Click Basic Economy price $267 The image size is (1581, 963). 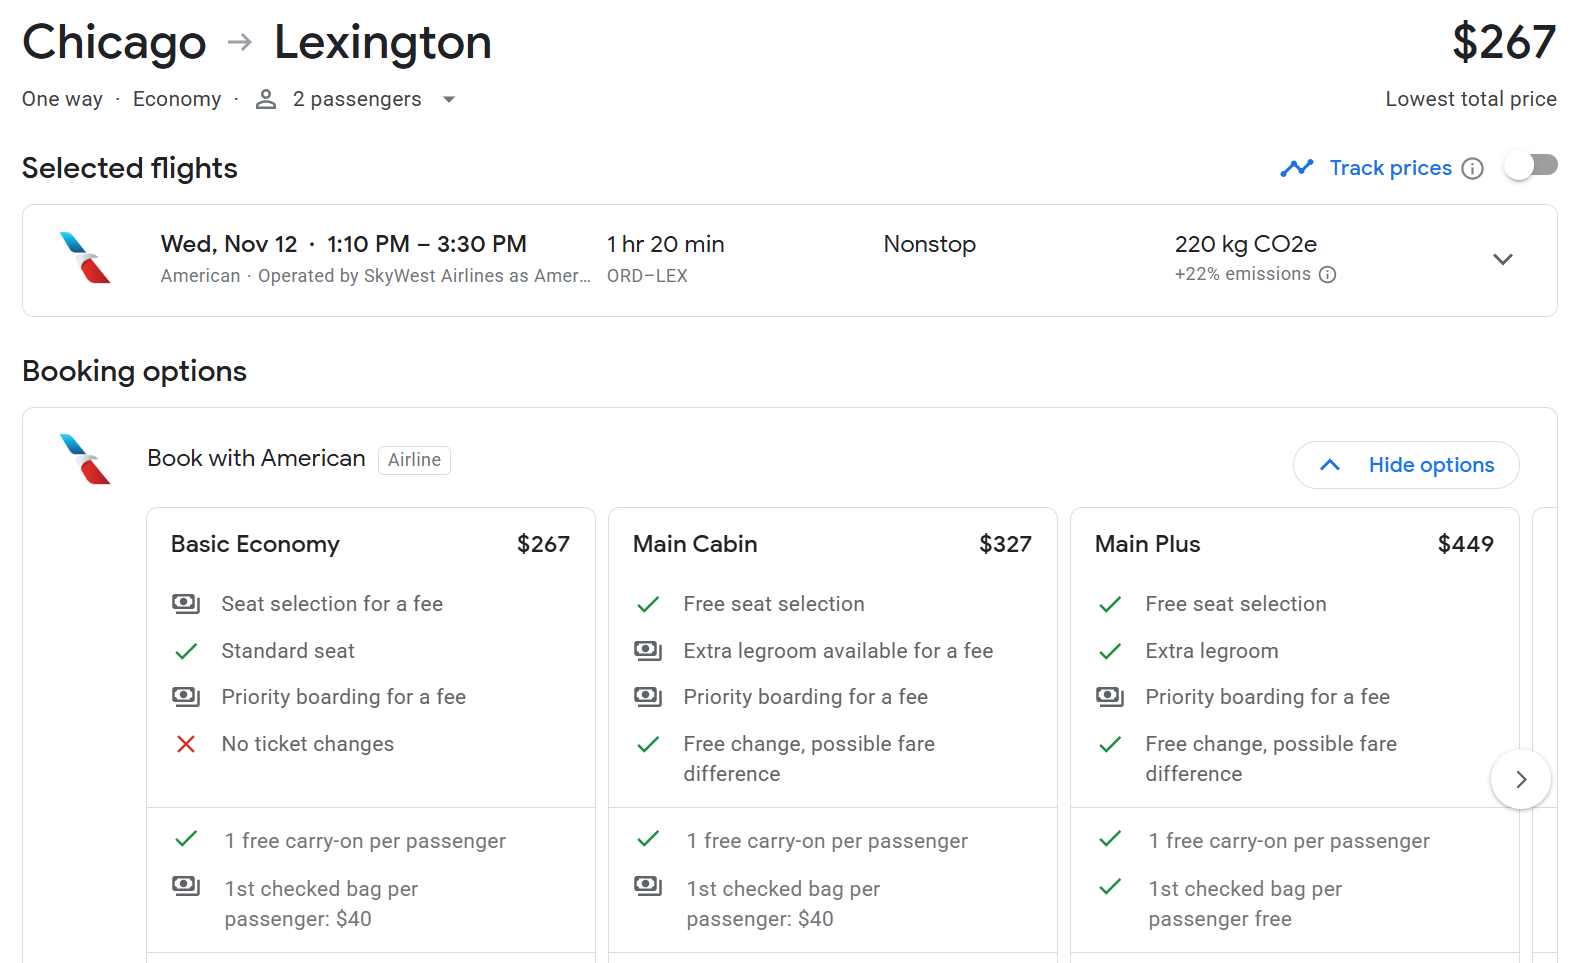[543, 544]
